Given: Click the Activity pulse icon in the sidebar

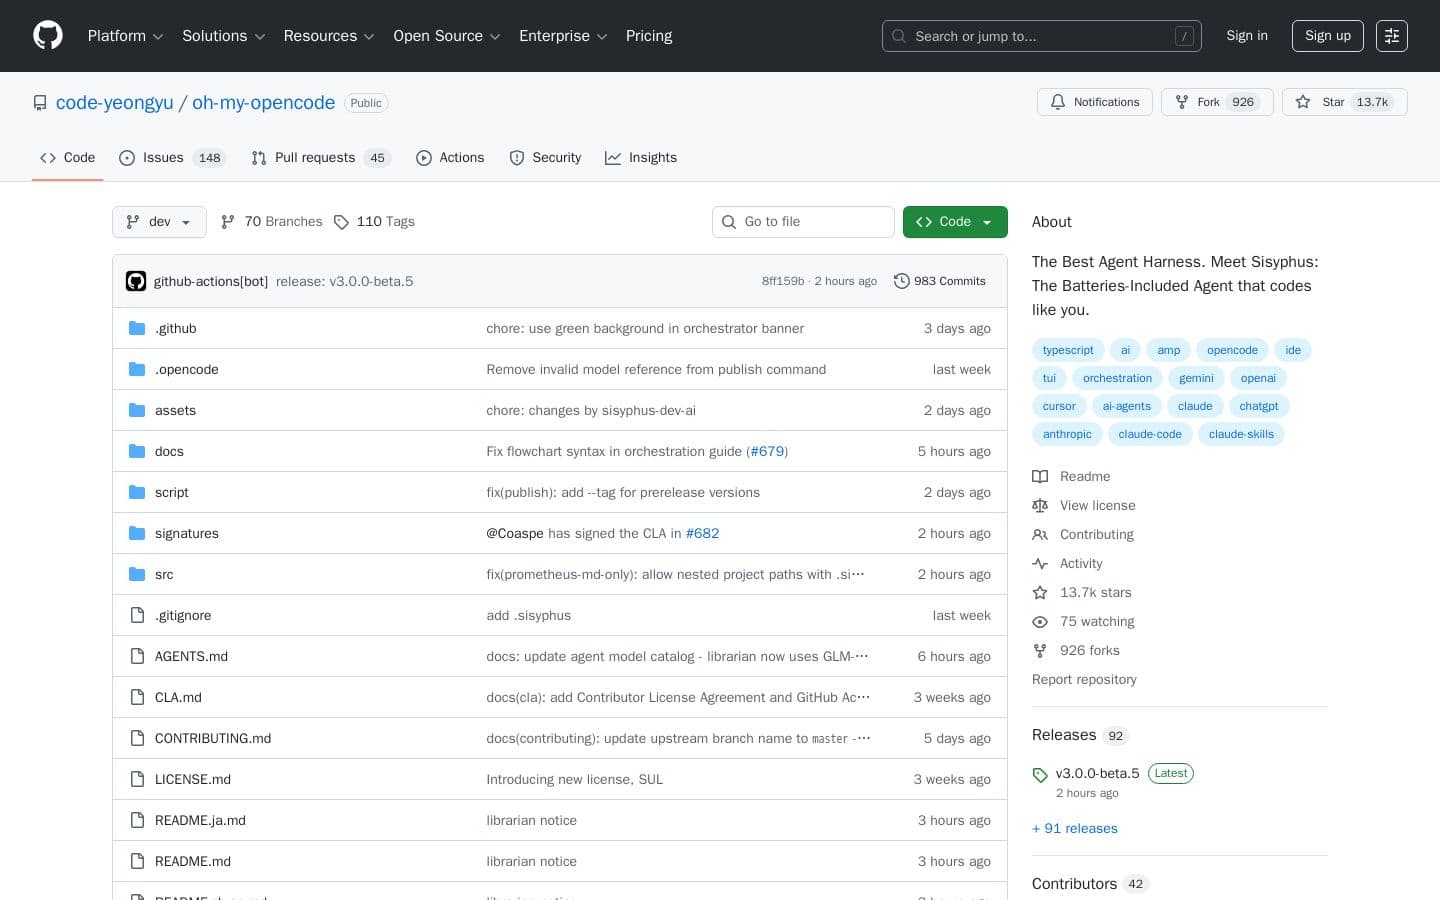Looking at the screenshot, I should point(1040,563).
